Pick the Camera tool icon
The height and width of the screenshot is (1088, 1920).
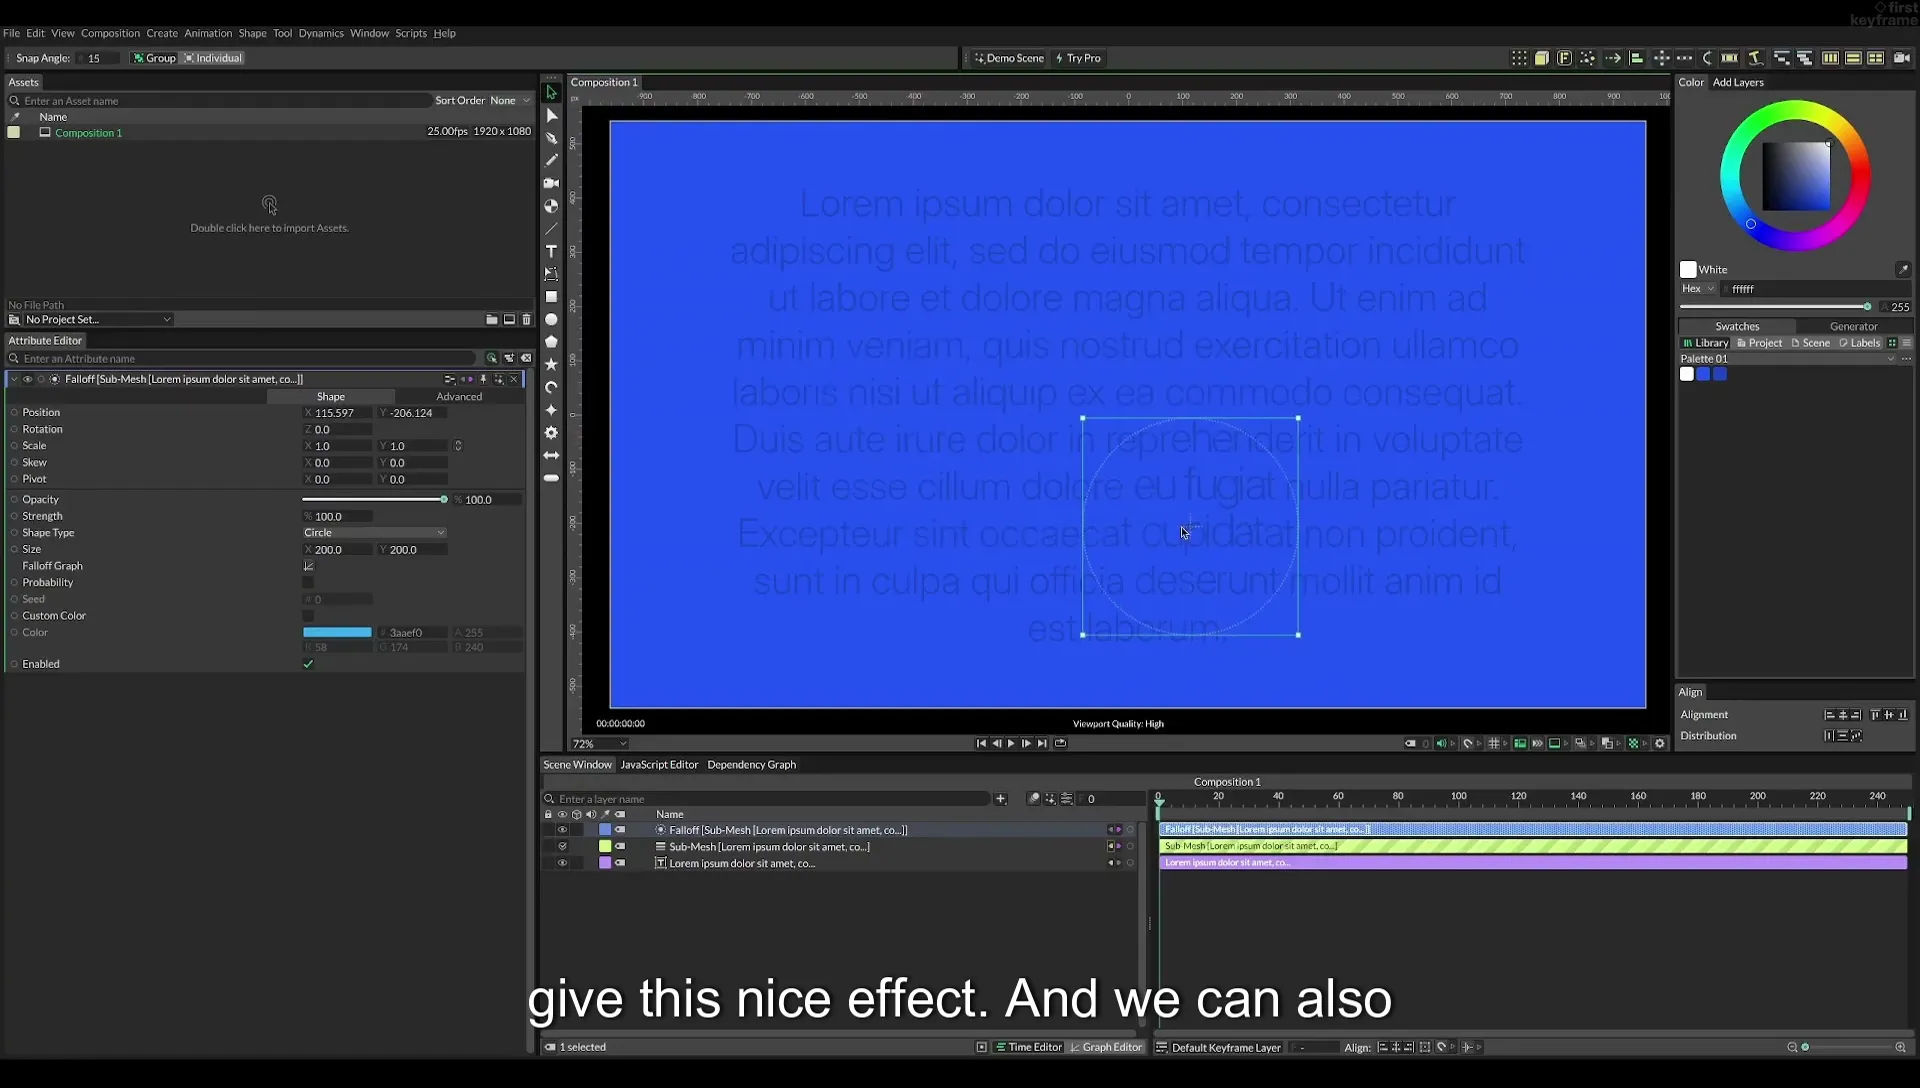coord(551,183)
